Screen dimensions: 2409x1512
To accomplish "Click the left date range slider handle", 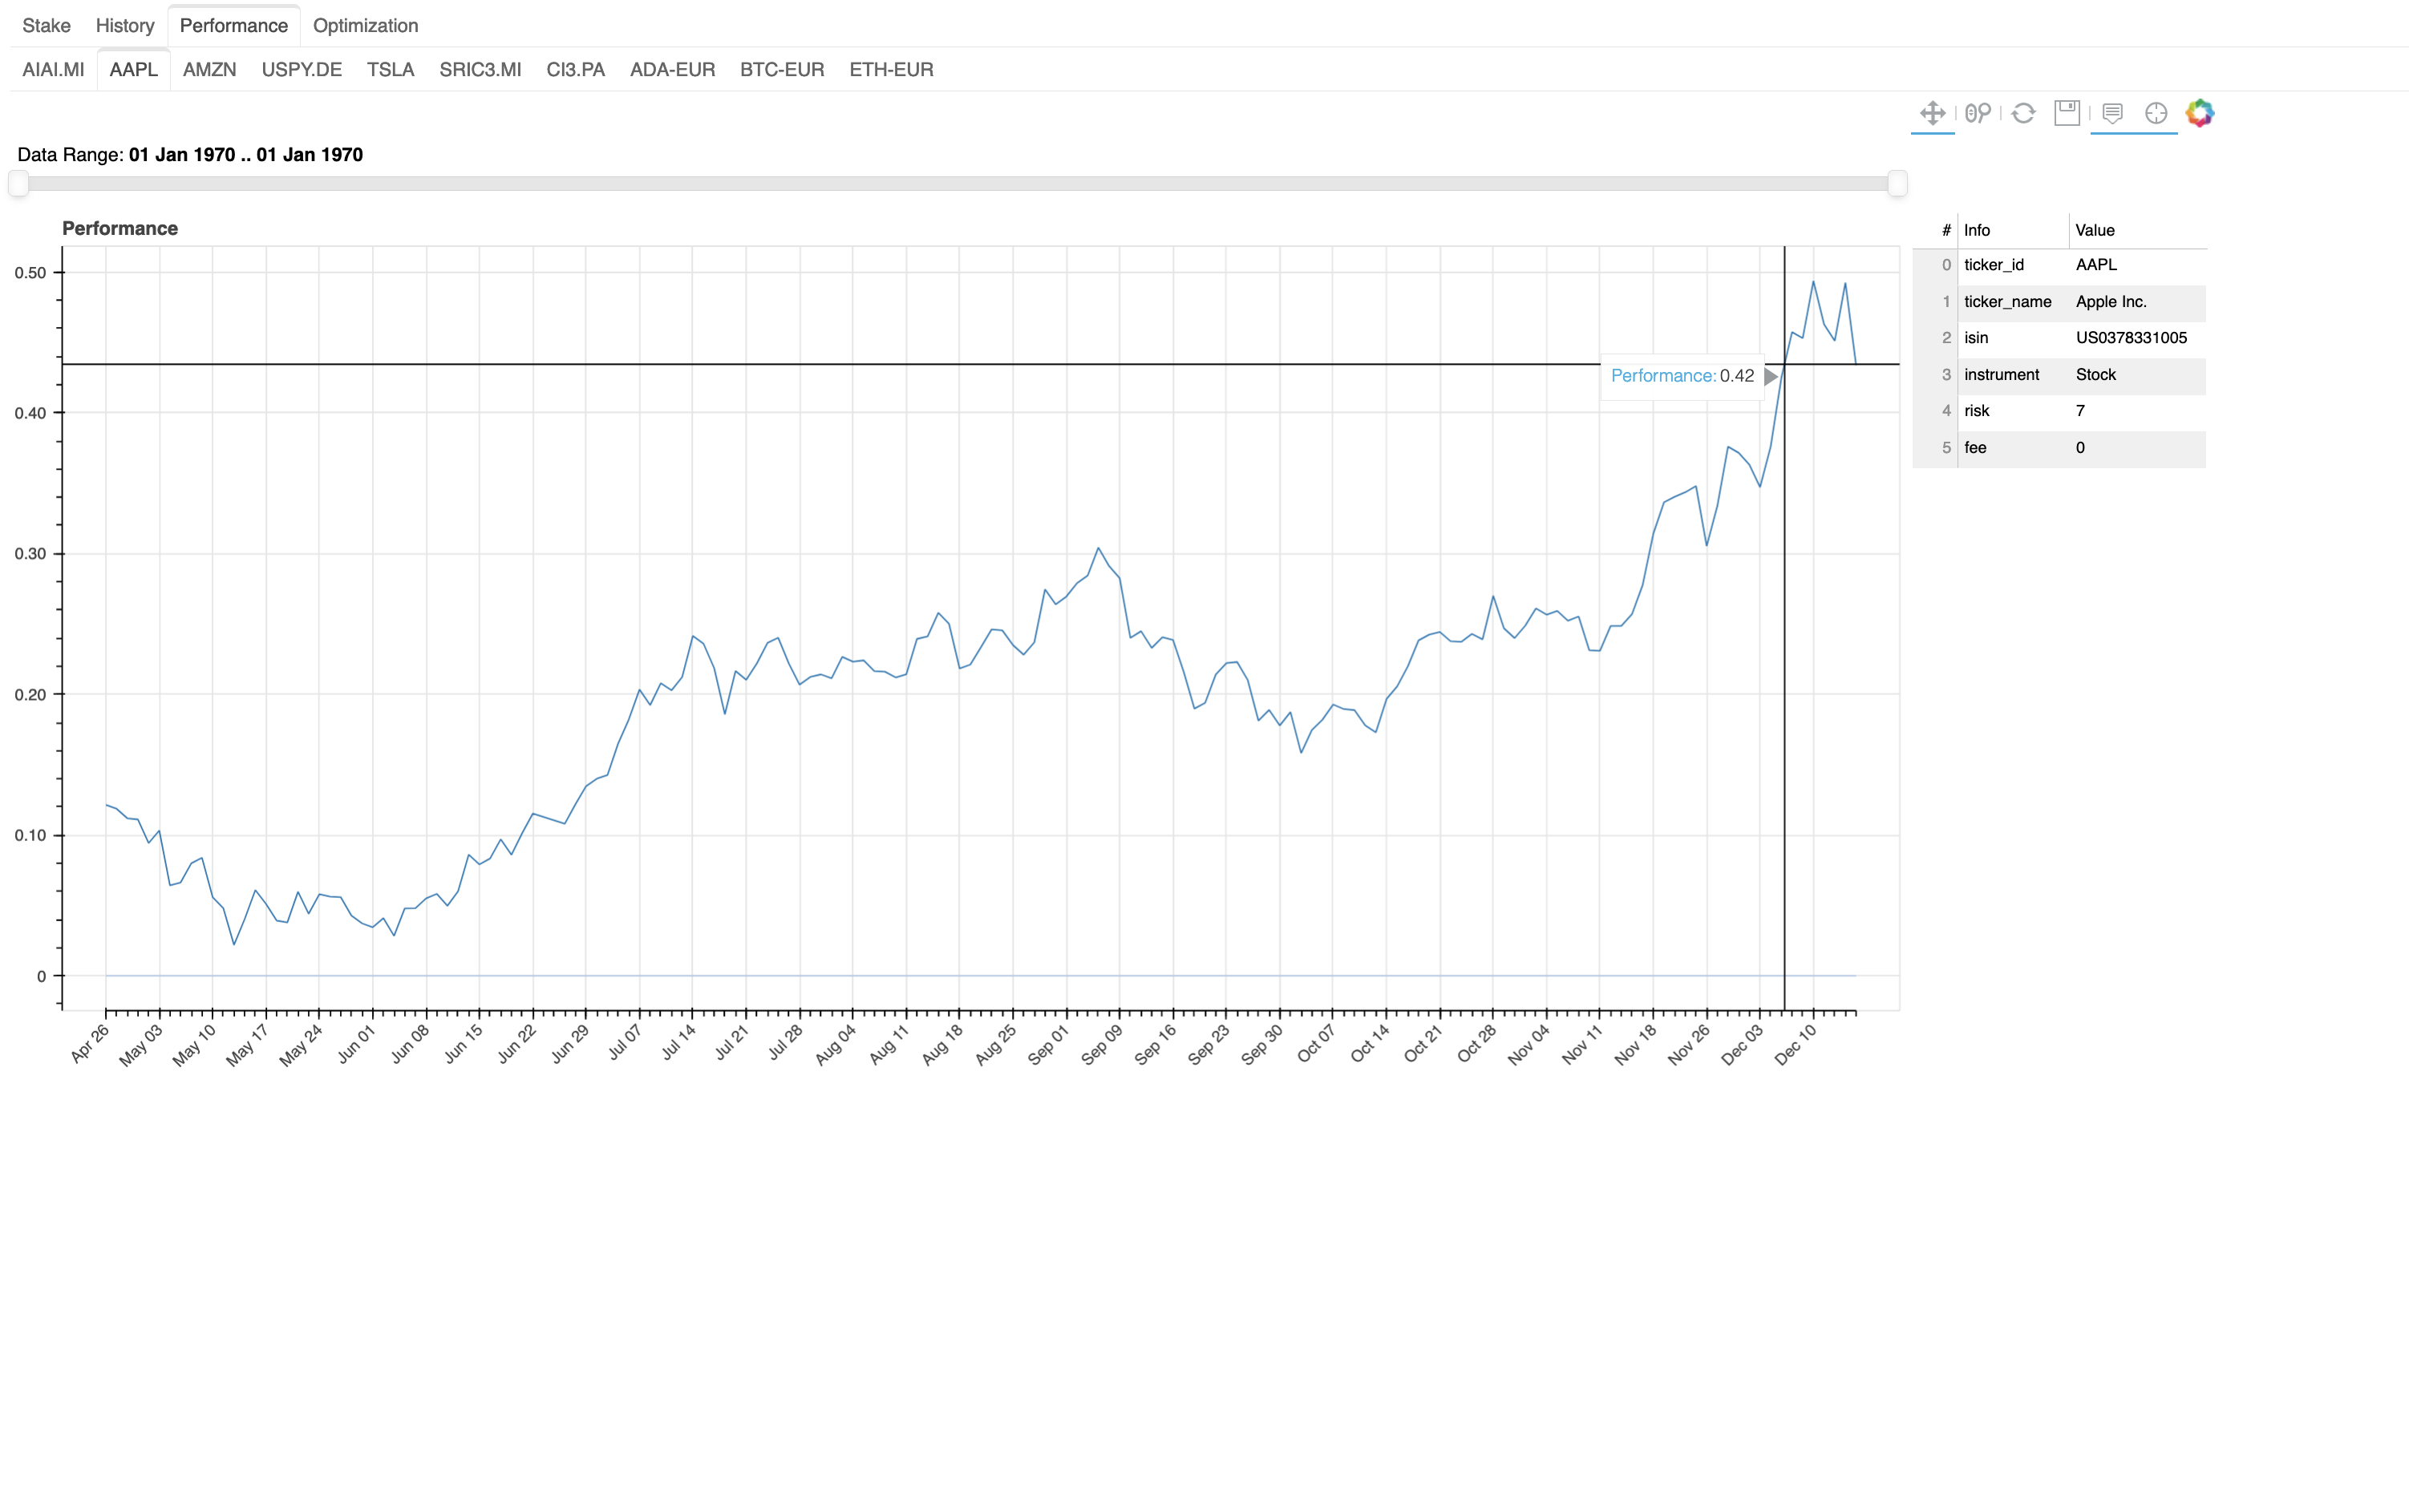I will pyautogui.click(x=18, y=183).
